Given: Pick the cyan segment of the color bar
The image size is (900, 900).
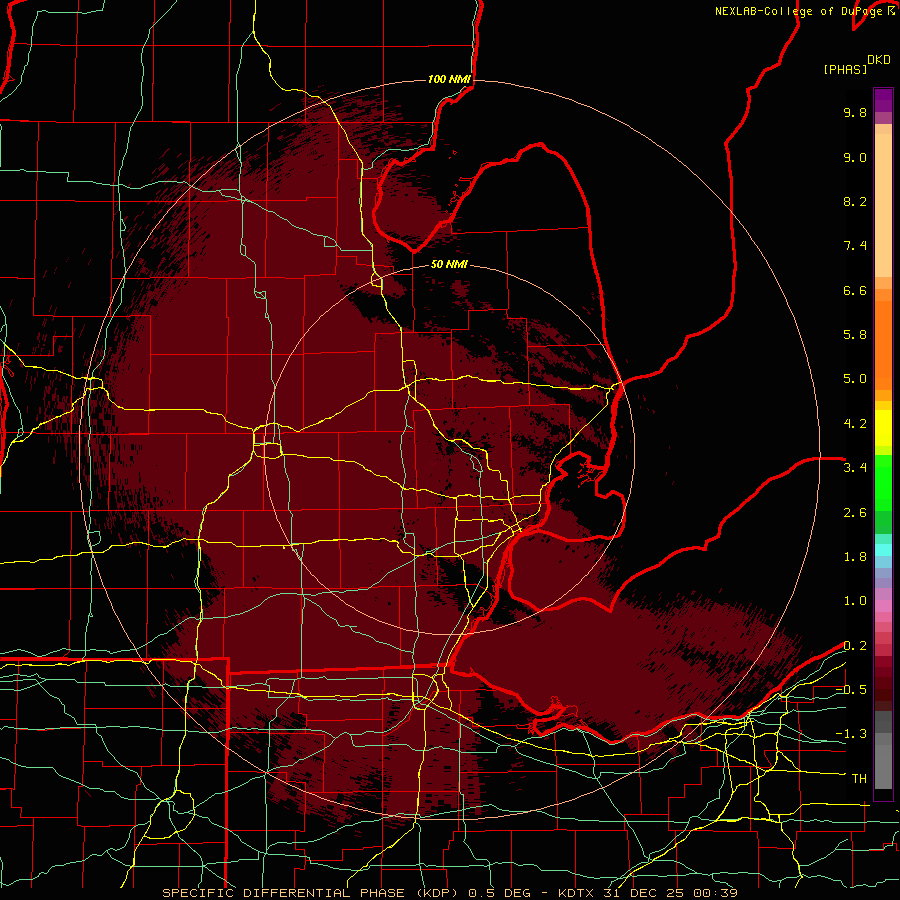Looking at the screenshot, I should tap(883, 550).
